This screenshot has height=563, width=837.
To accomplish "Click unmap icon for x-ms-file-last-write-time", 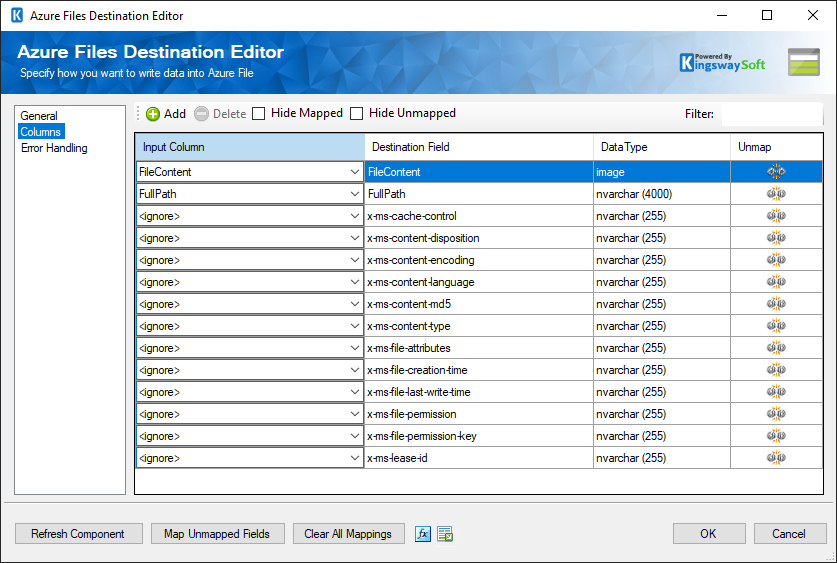I will pyautogui.click(x=776, y=392).
